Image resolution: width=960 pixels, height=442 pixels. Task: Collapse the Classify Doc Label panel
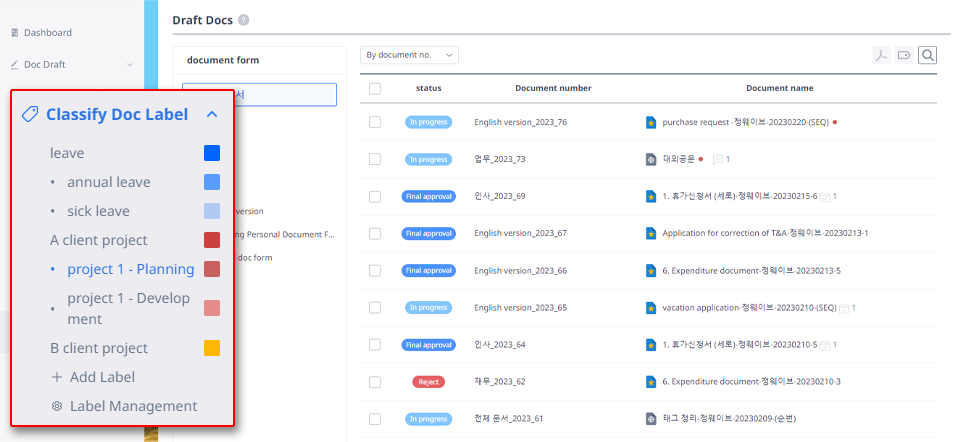pos(212,114)
